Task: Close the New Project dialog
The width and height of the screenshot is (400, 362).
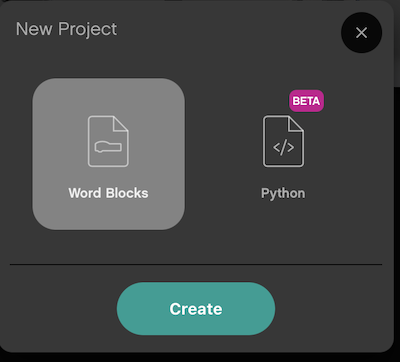Action: 361,33
